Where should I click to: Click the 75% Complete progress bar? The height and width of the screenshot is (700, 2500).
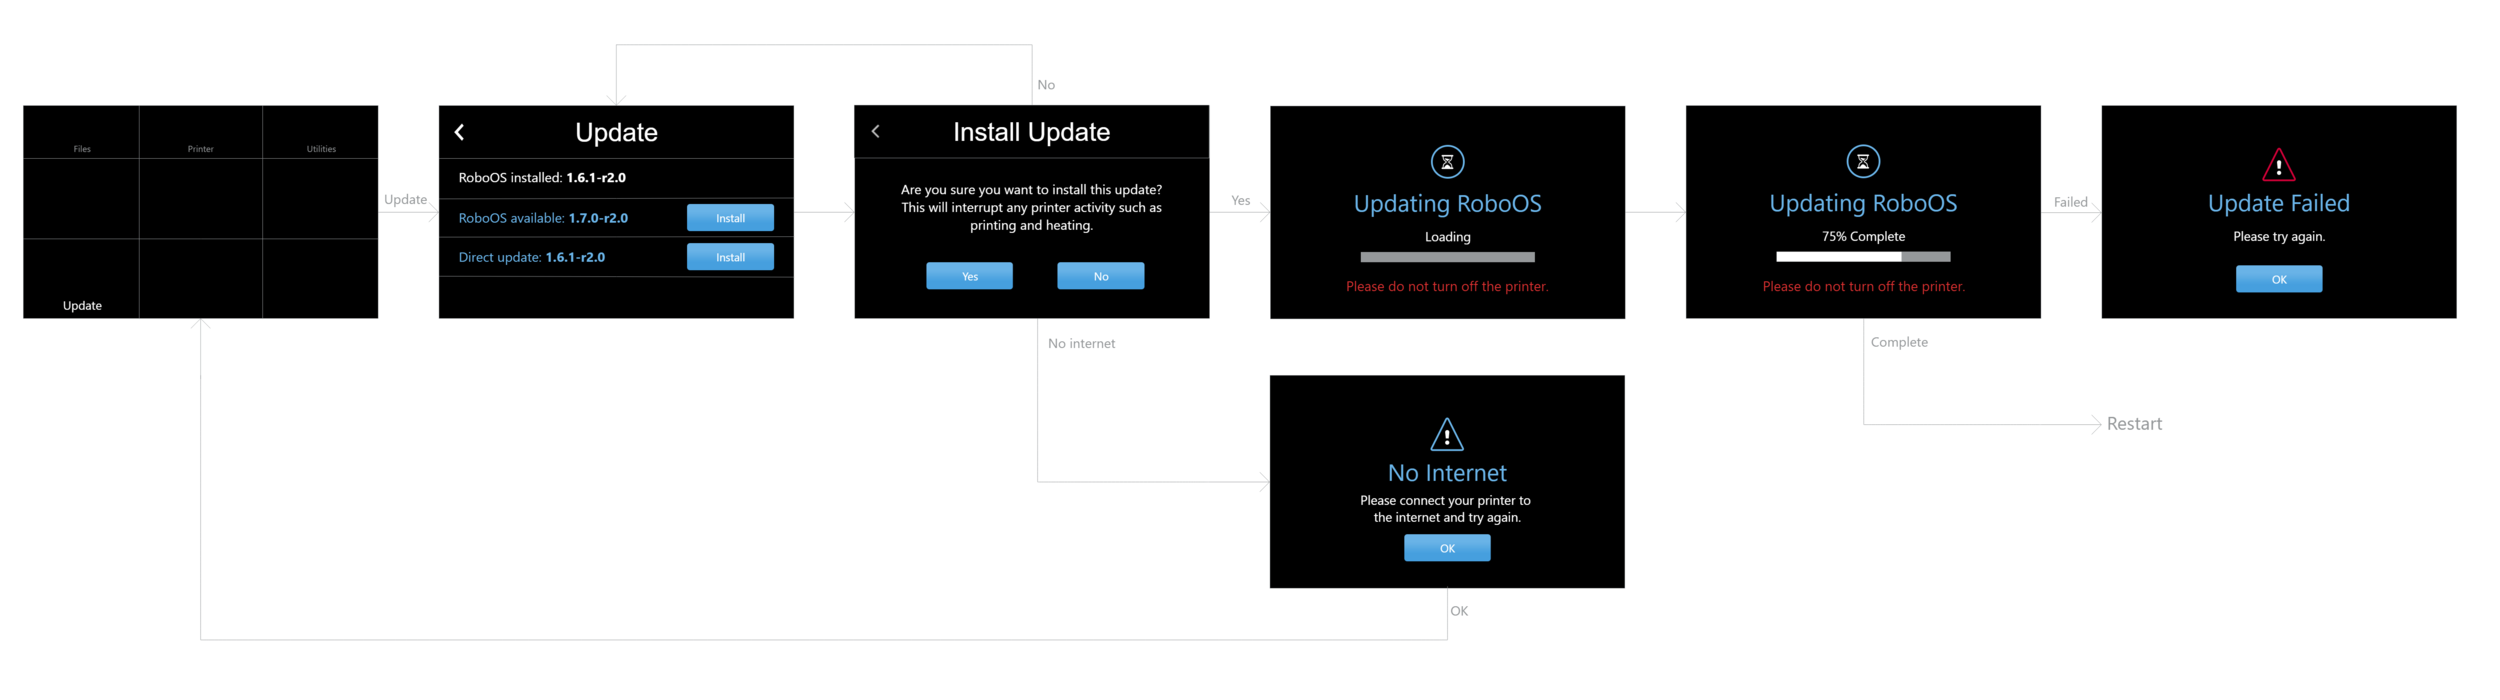1863,257
